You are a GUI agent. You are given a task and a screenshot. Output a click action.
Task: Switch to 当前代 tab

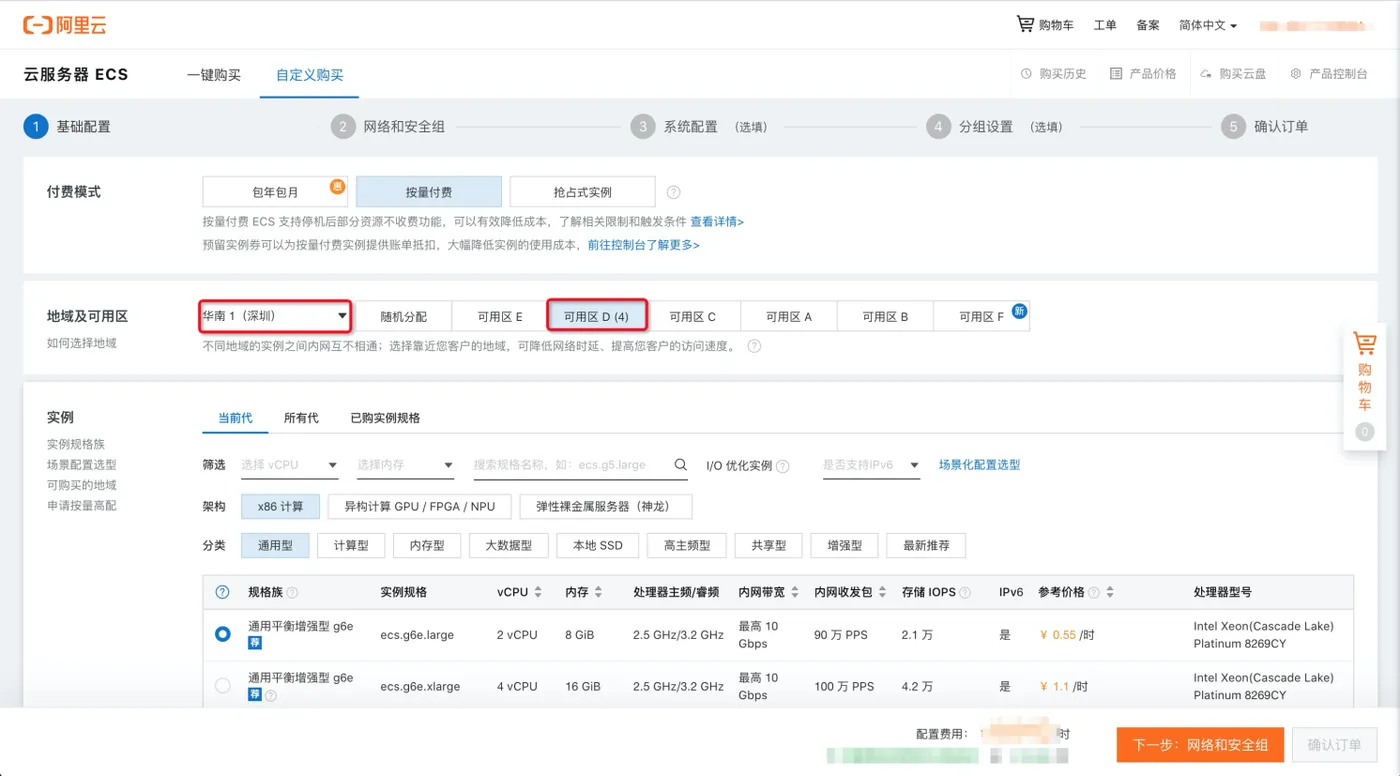click(235, 418)
